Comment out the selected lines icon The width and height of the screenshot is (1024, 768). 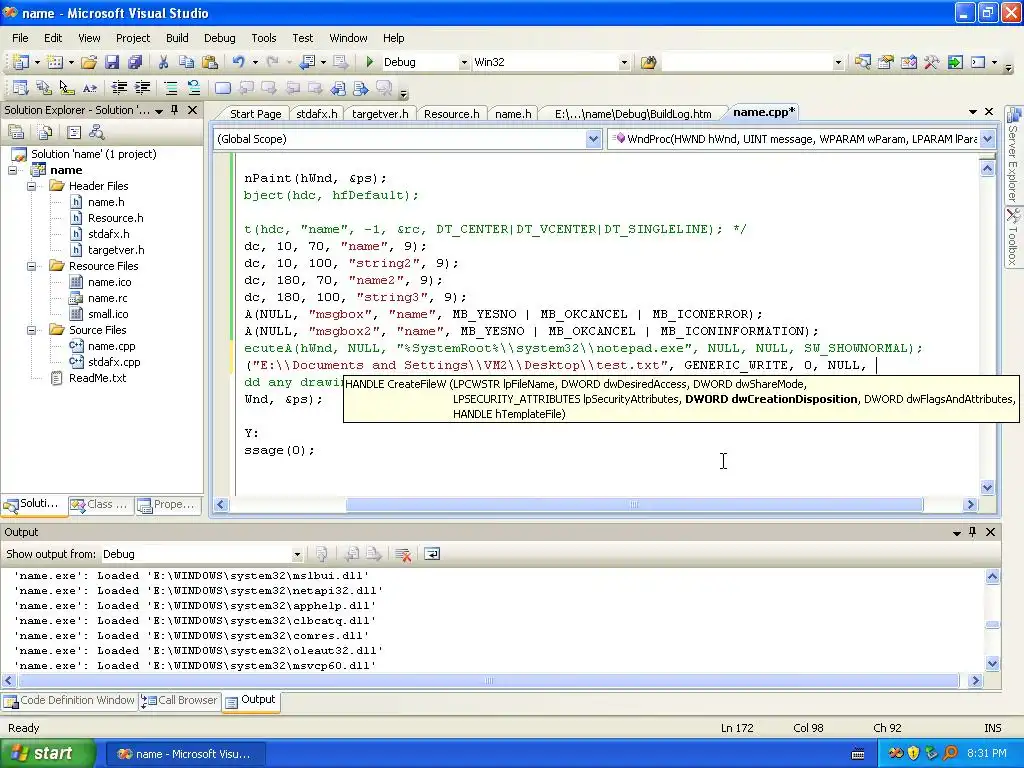(170, 88)
